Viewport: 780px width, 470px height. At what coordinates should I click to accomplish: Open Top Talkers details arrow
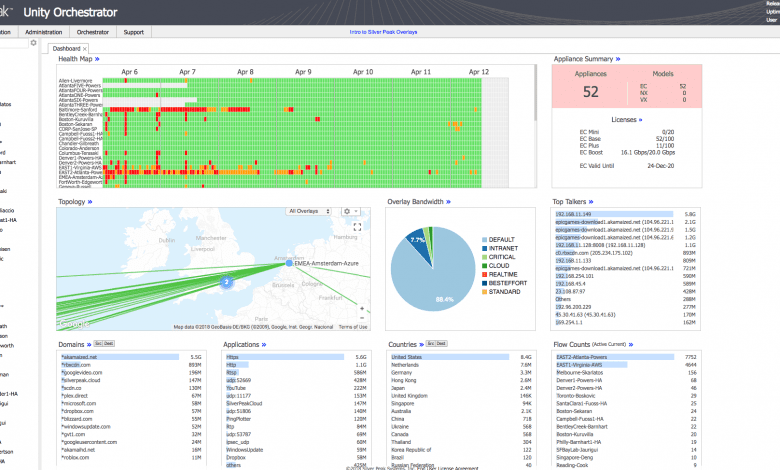[591, 202]
